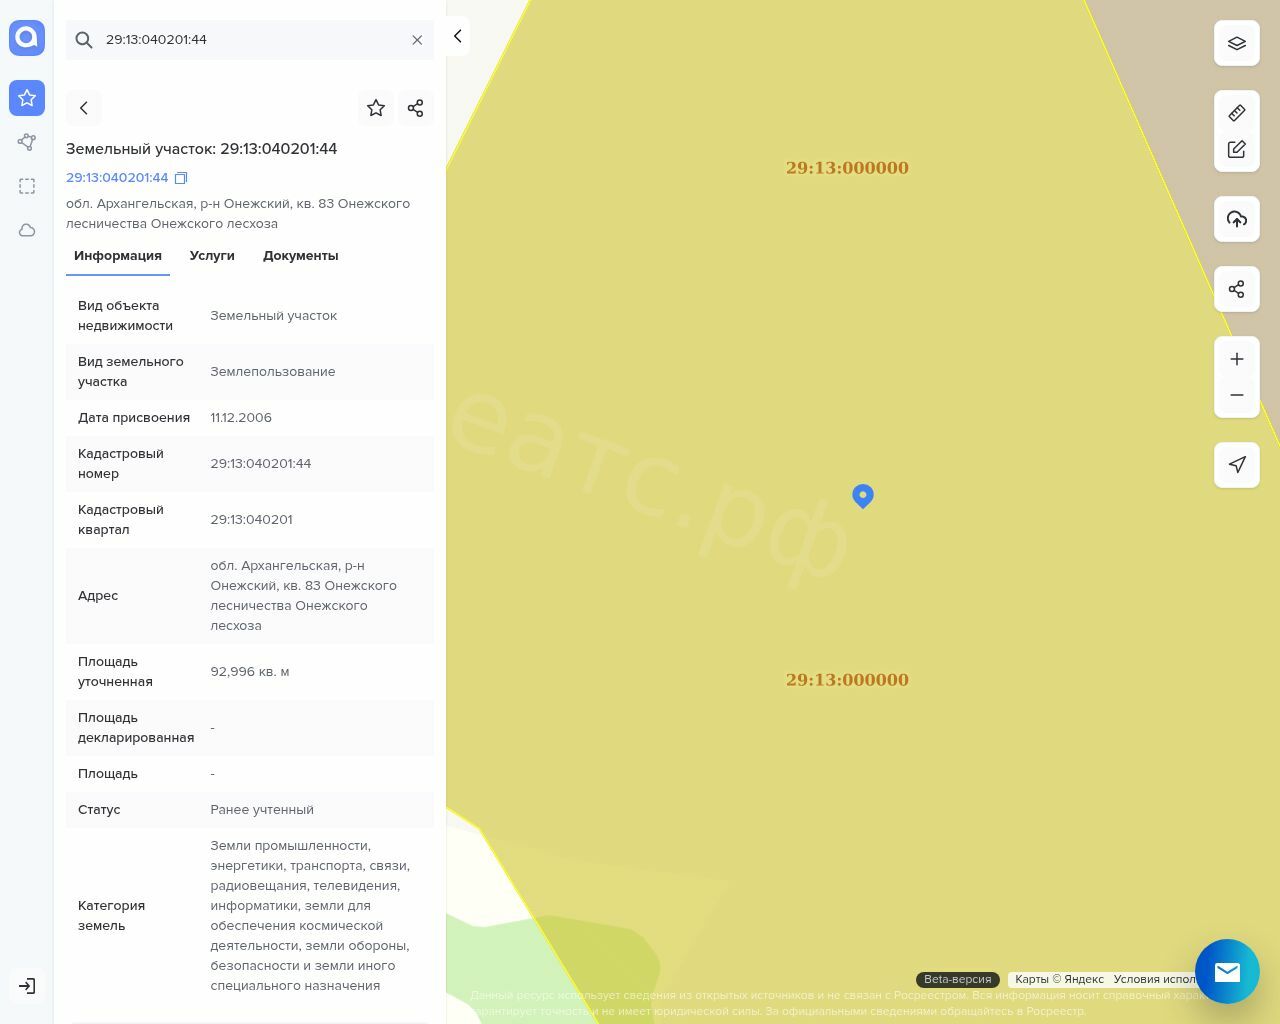Collapse the side information panel
Screen dimensions: 1280x1024
coord(457,36)
